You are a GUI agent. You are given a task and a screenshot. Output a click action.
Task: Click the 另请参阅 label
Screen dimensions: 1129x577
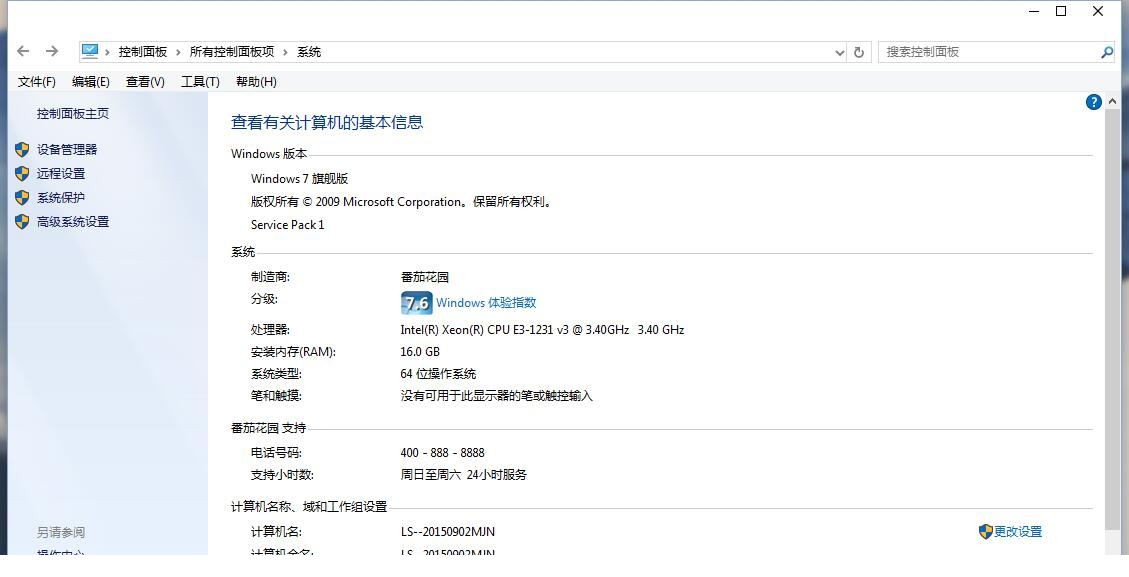[61, 532]
